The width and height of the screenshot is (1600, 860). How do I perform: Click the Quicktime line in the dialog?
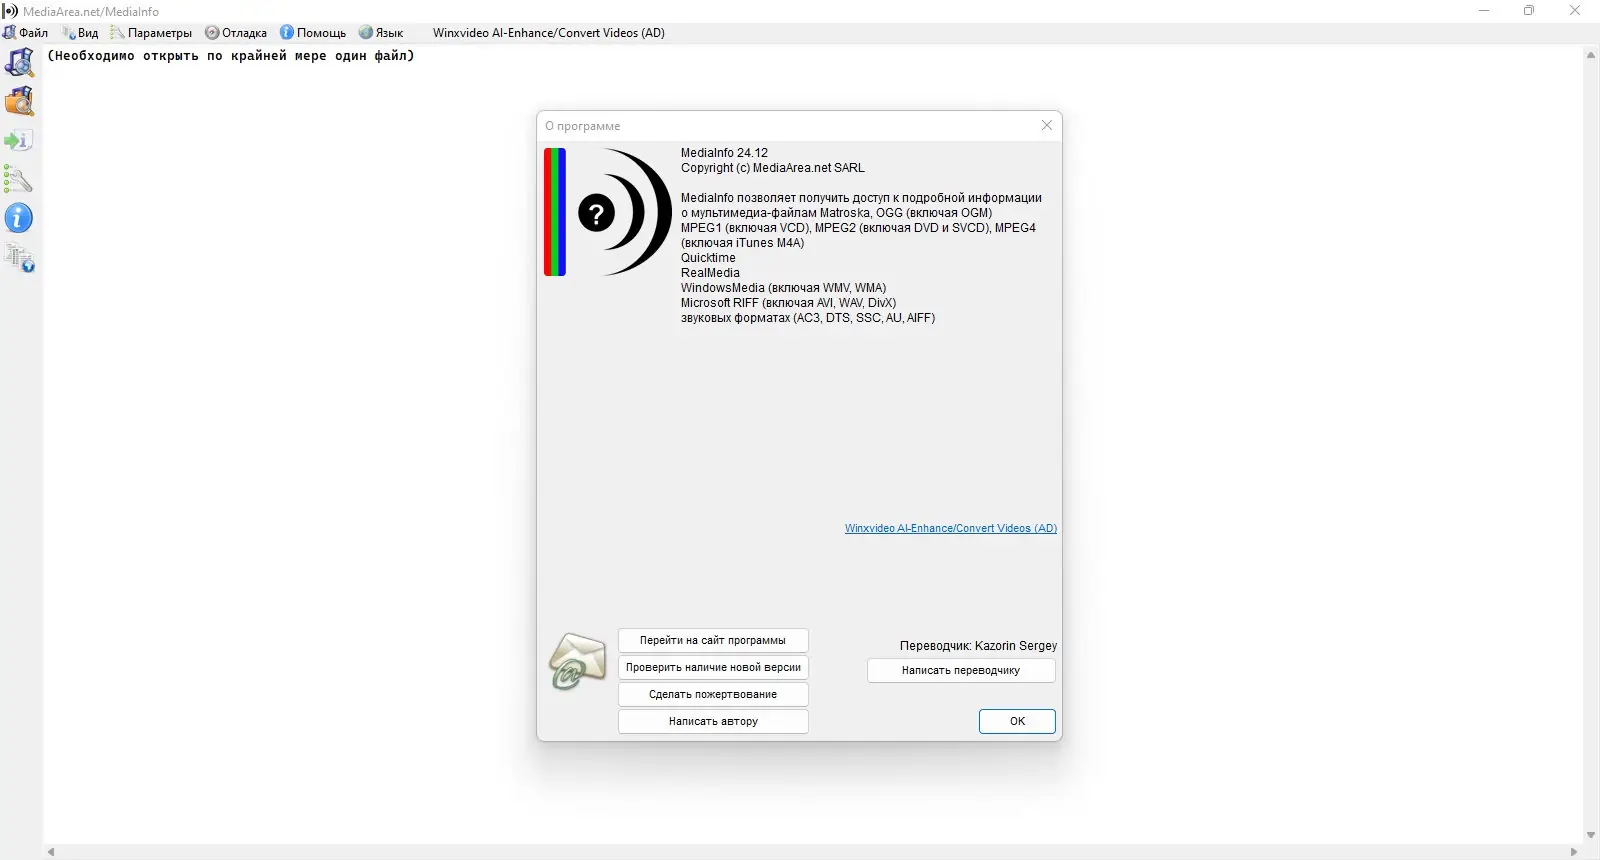[708, 258]
